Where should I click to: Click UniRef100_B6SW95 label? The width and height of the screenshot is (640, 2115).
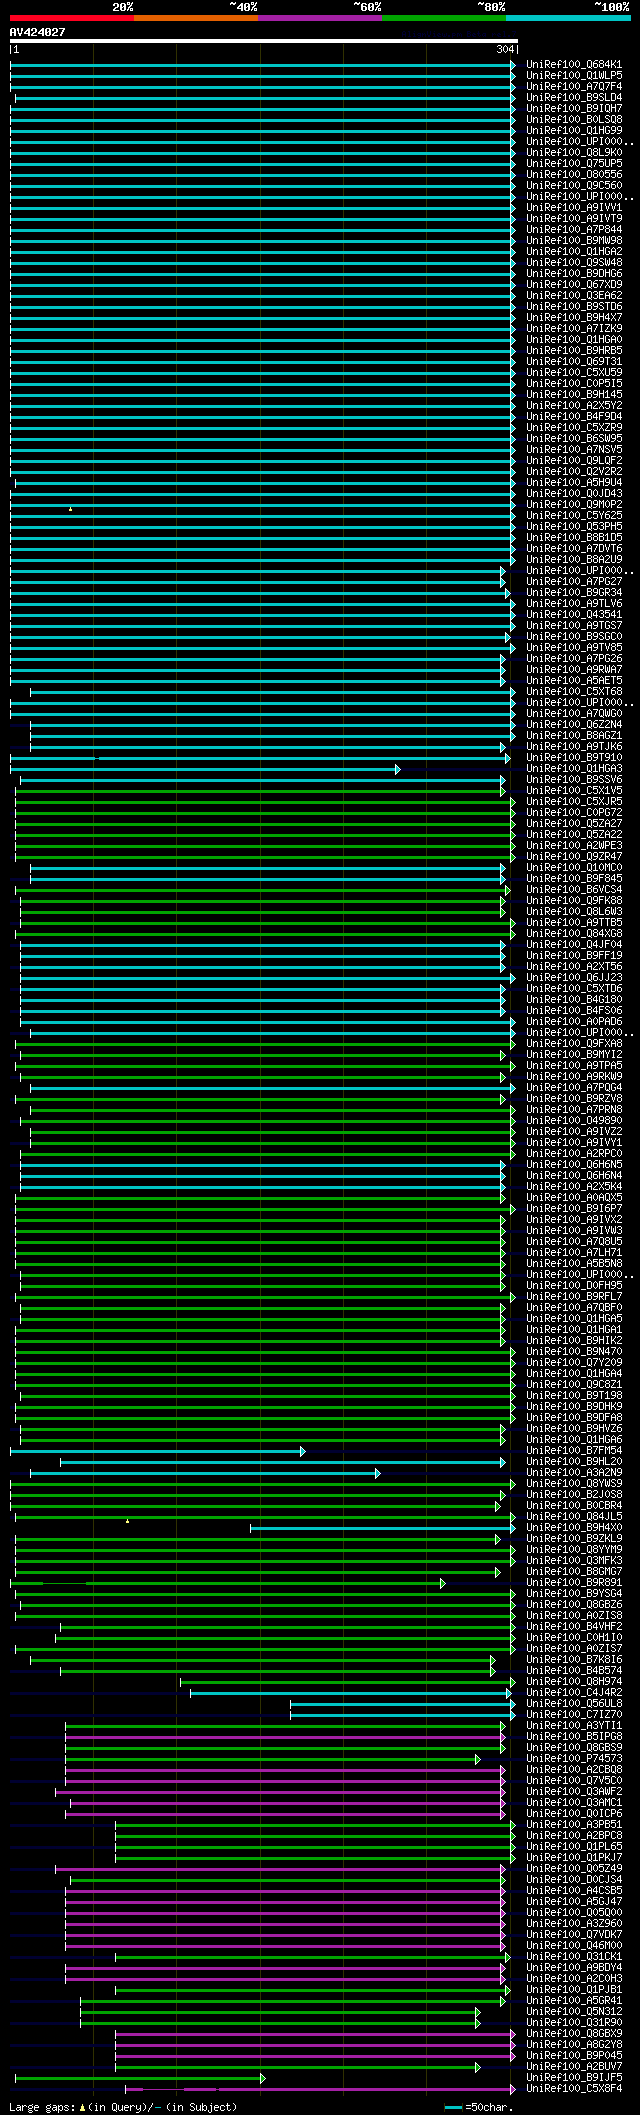coord(574,438)
